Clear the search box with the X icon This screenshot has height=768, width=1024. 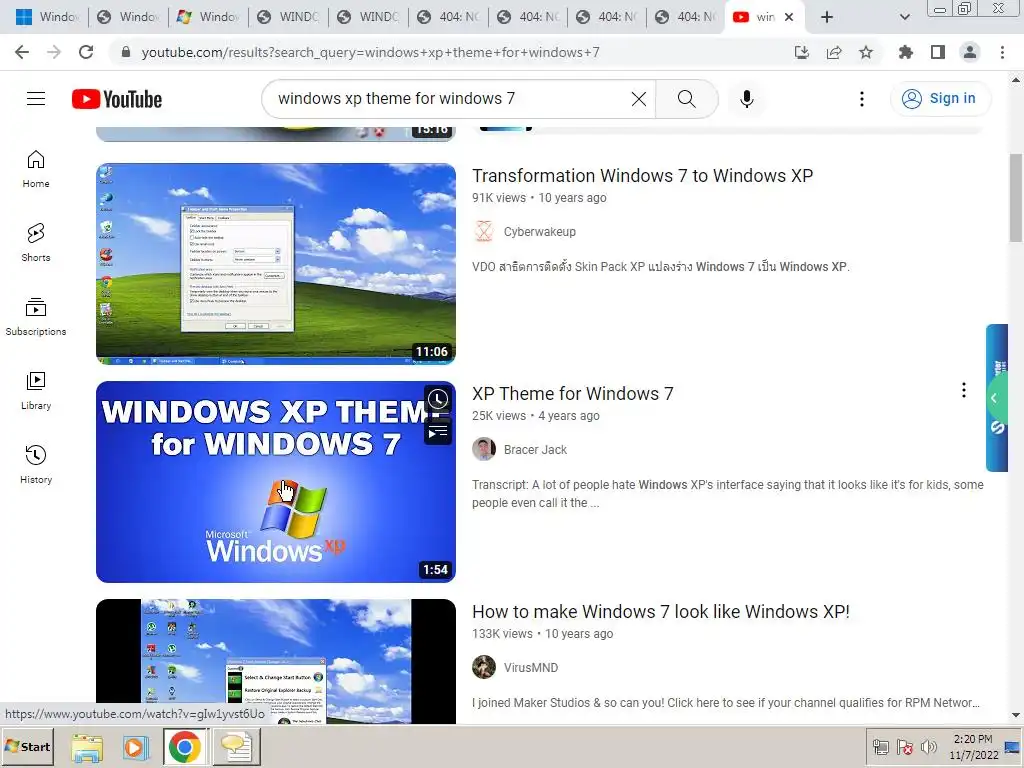pos(639,99)
